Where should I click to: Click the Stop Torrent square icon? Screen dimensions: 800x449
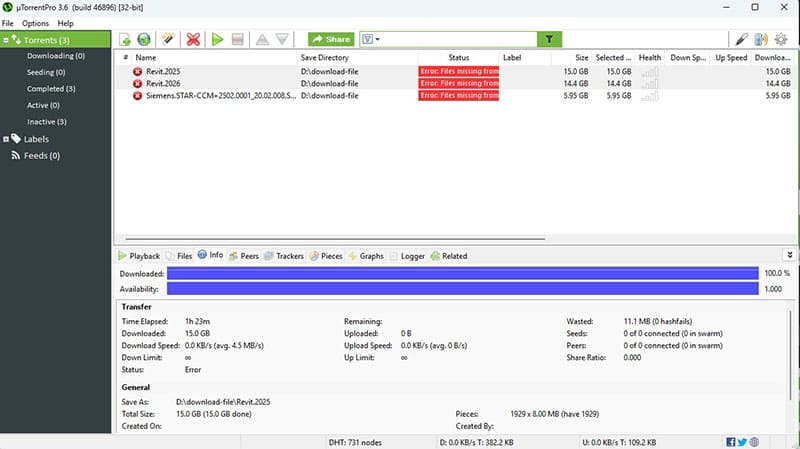pyautogui.click(x=237, y=39)
